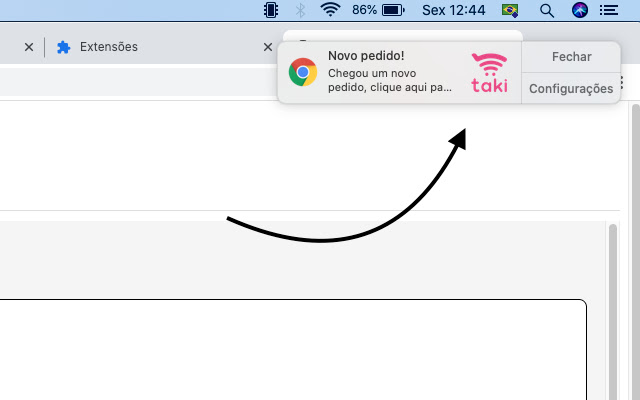Open the Wi-Fi menu

coord(330,9)
